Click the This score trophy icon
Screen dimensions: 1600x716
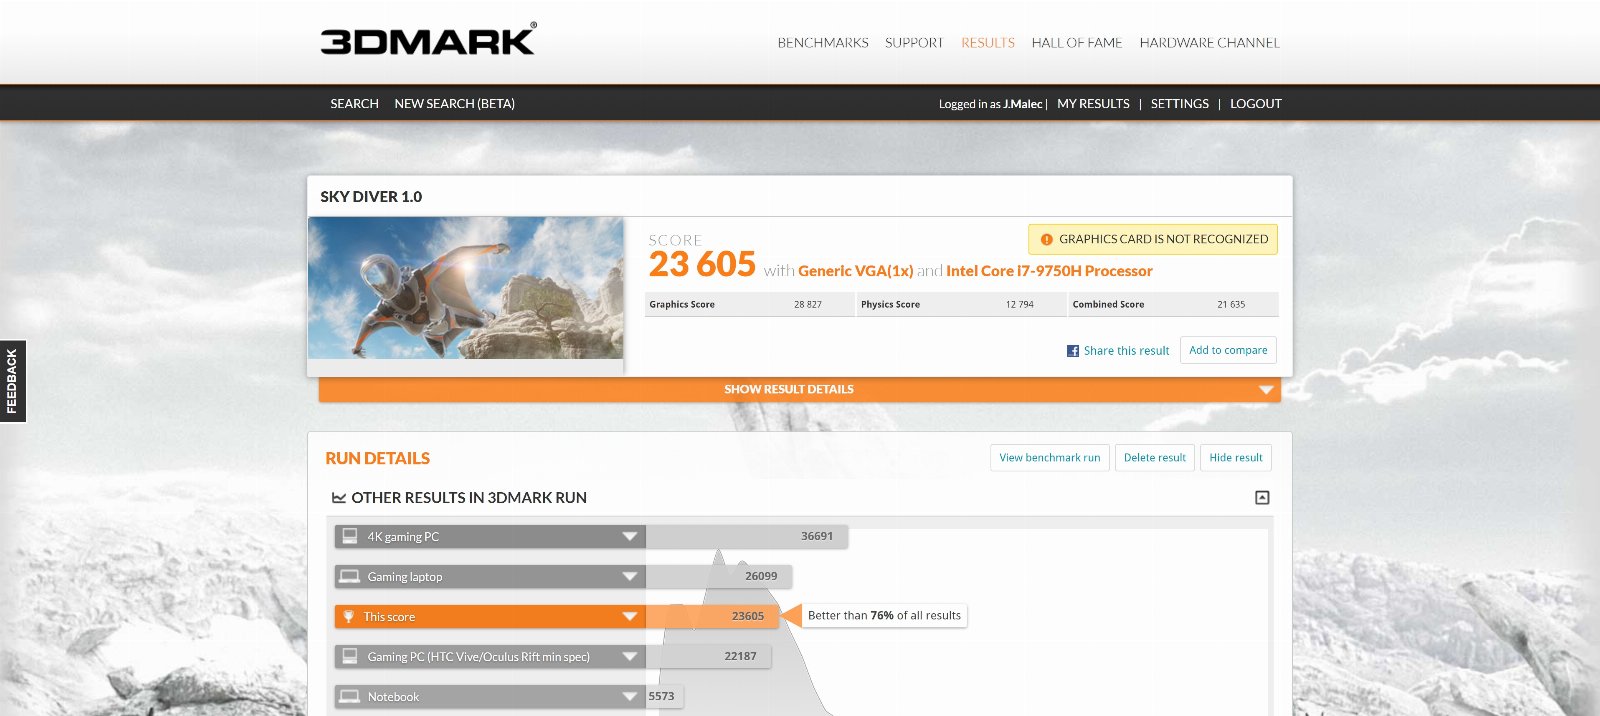tap(349, 616)
